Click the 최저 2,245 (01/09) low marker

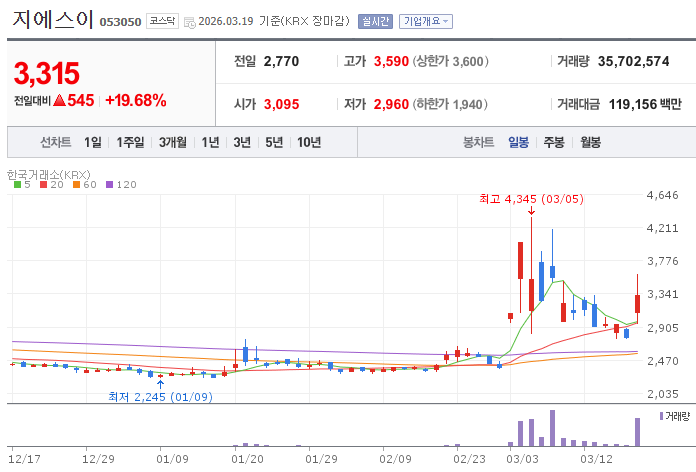161,397
